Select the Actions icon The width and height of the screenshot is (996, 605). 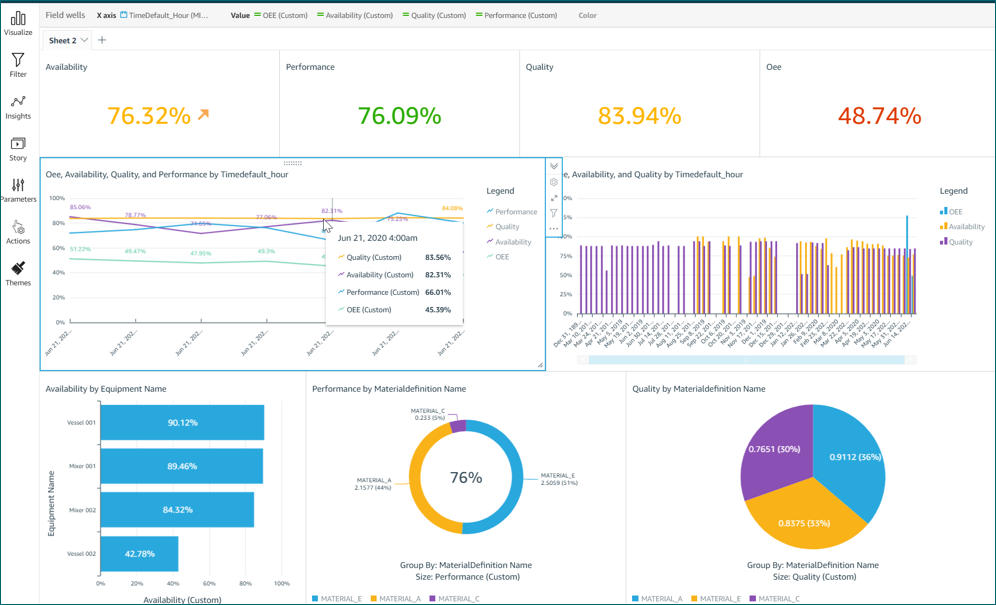[x=18, y=232]
